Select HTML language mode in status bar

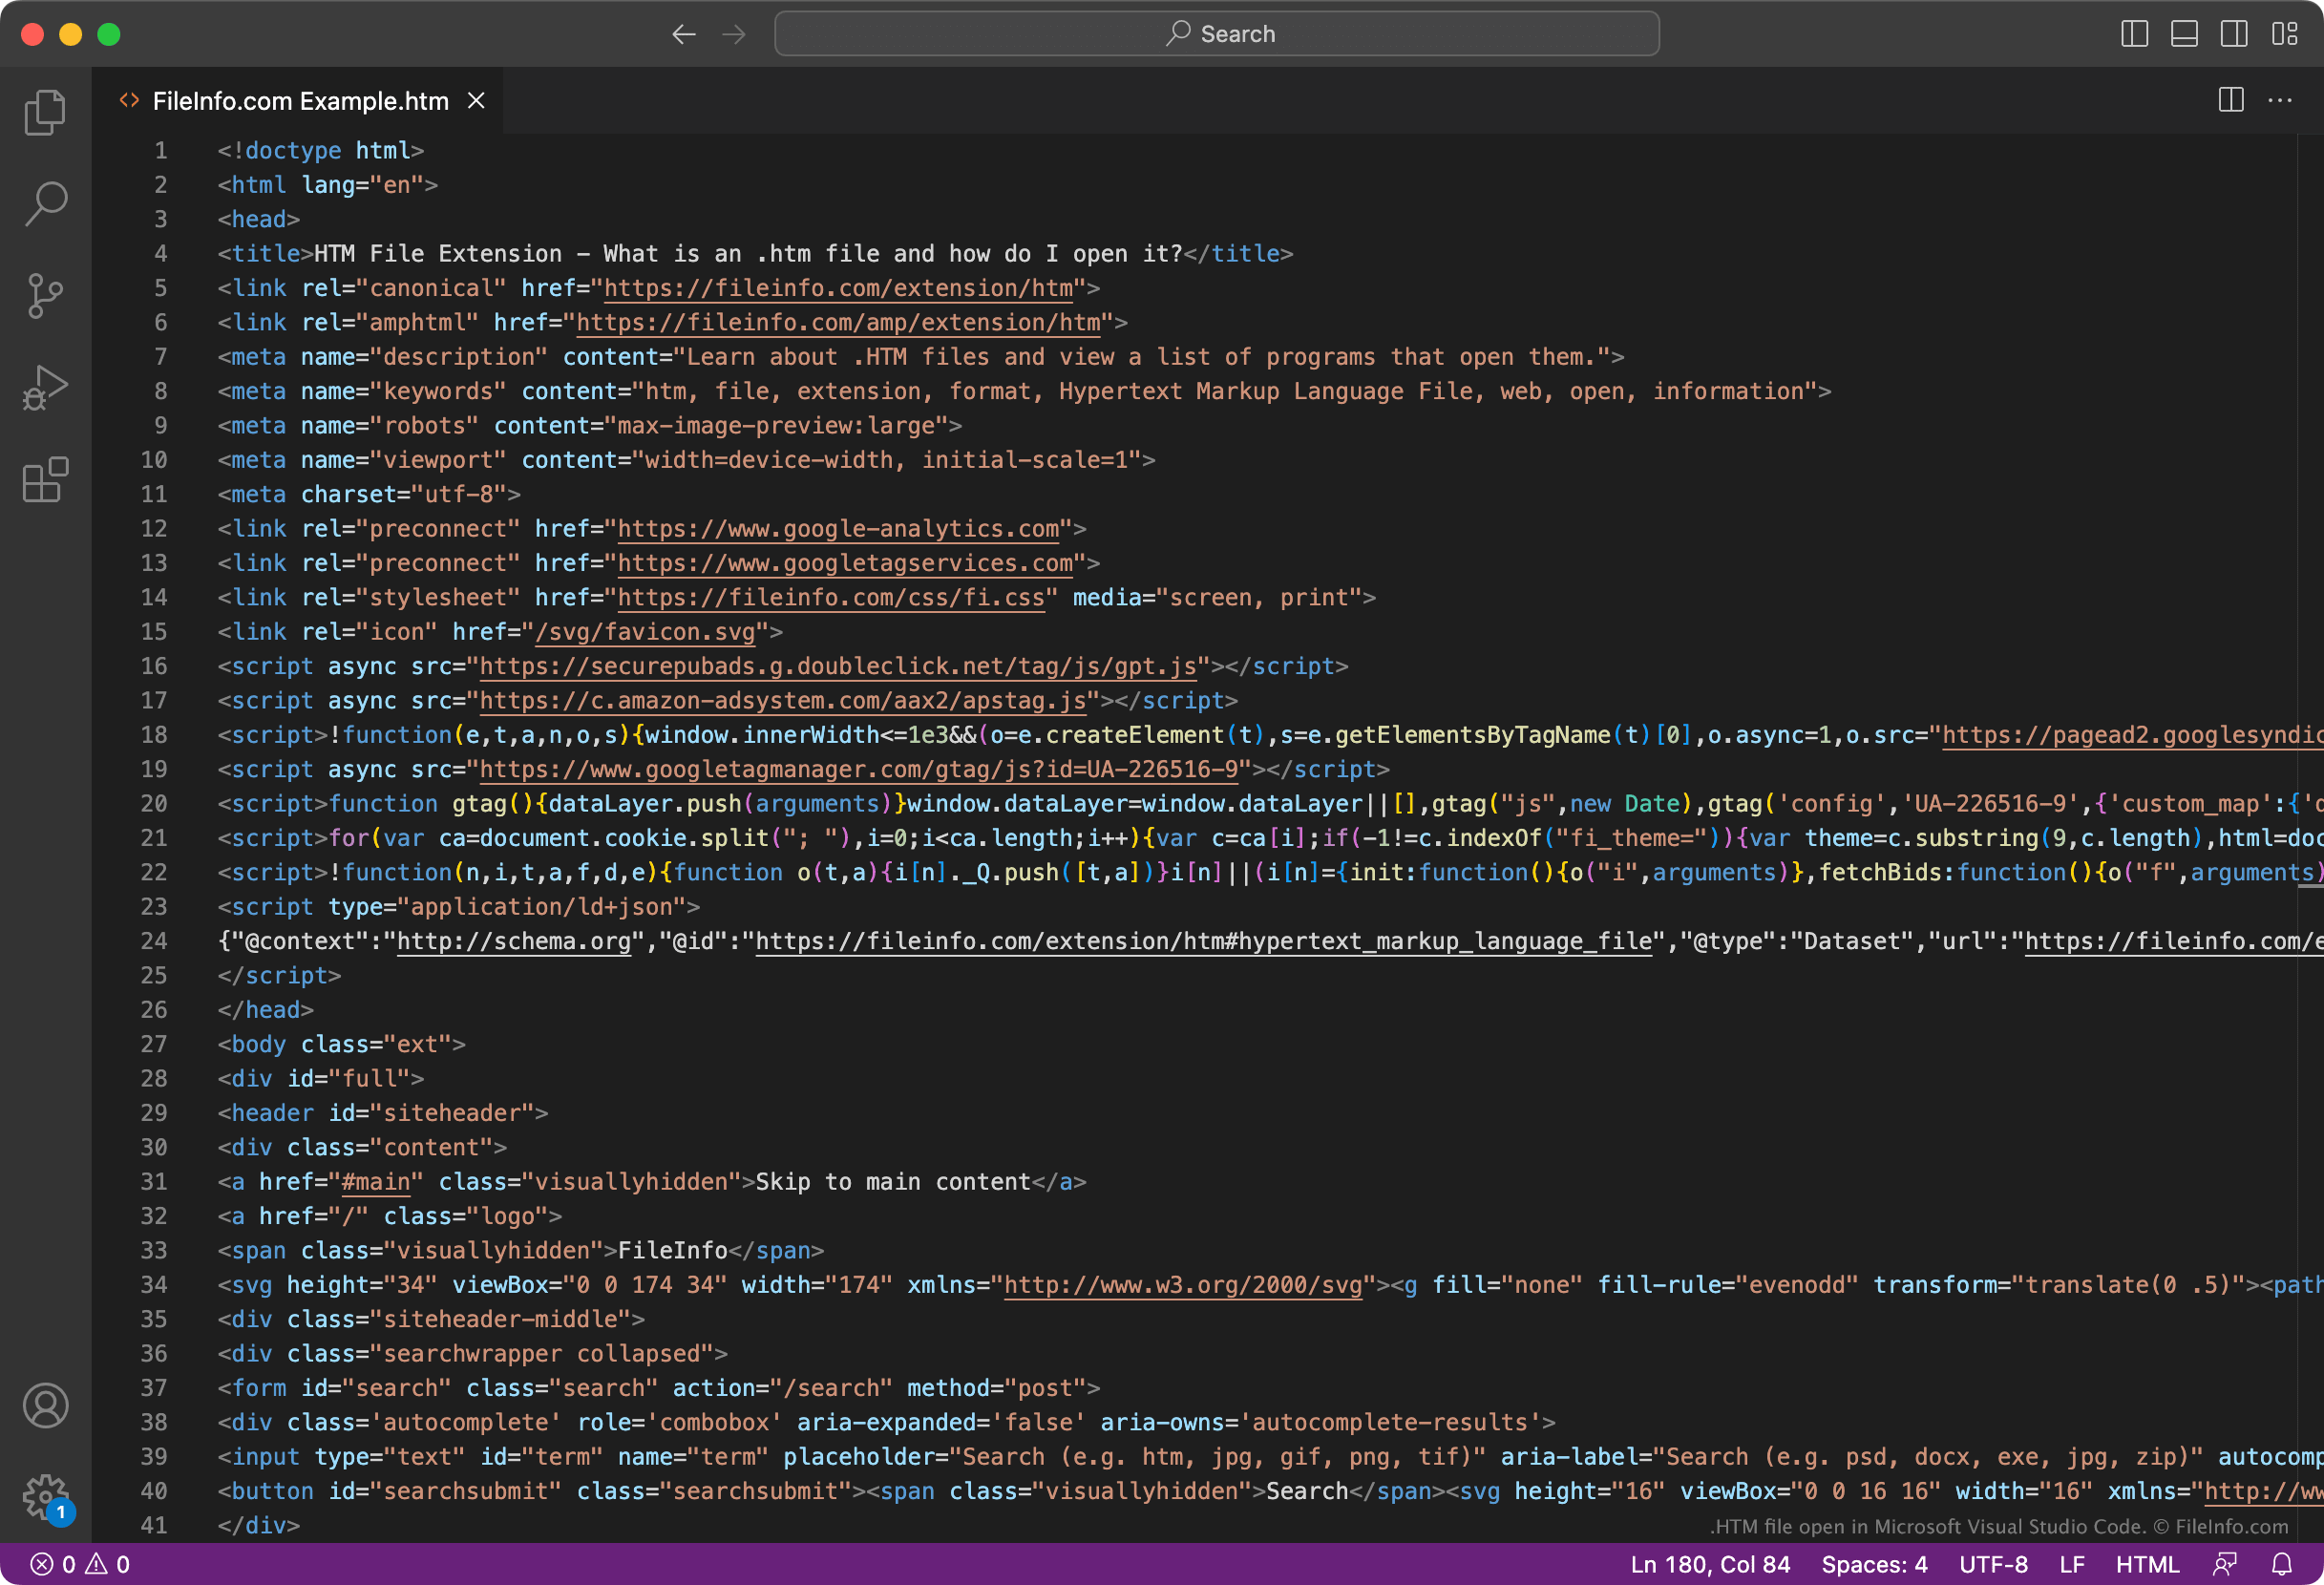[2146, 1564]
